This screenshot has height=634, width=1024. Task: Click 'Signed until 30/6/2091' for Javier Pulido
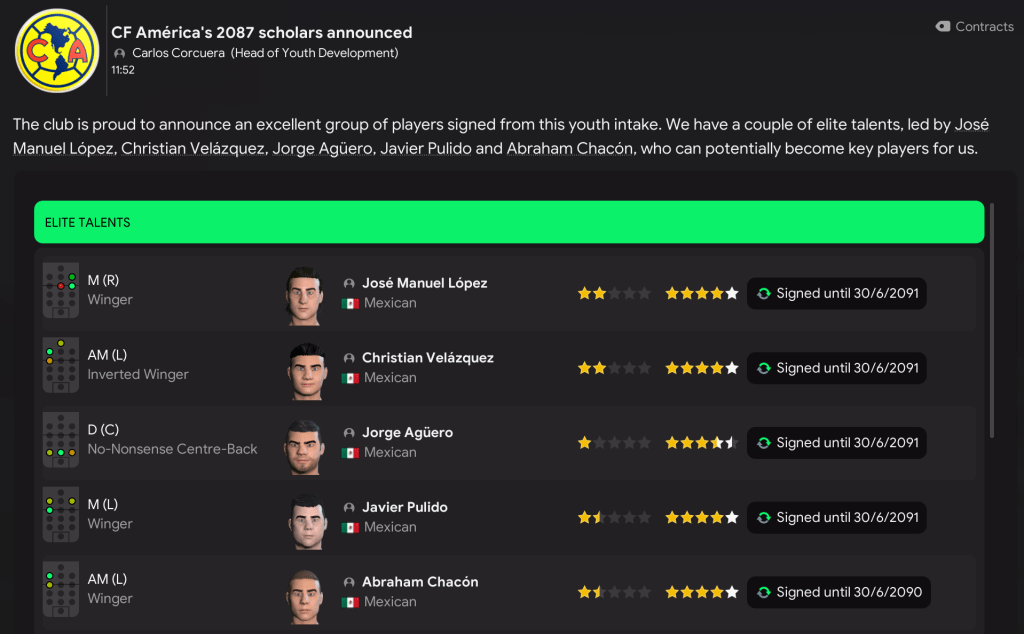tap(838, 517)
